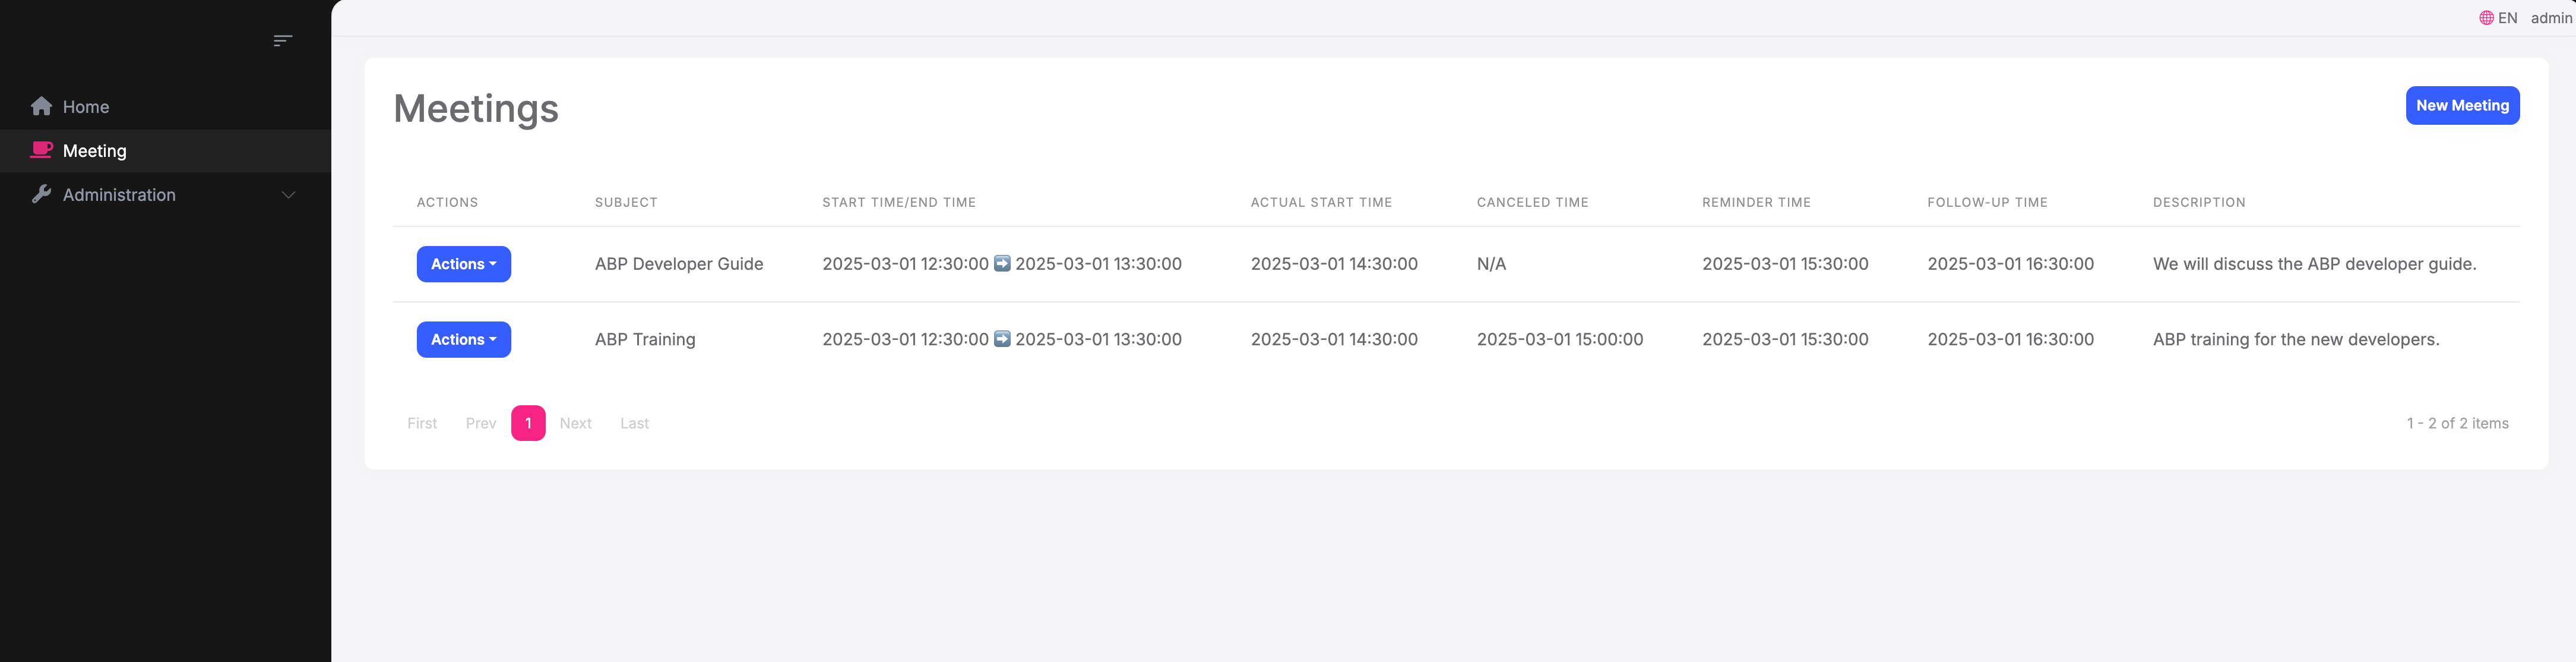Go to page 1 in pagination

528,423
